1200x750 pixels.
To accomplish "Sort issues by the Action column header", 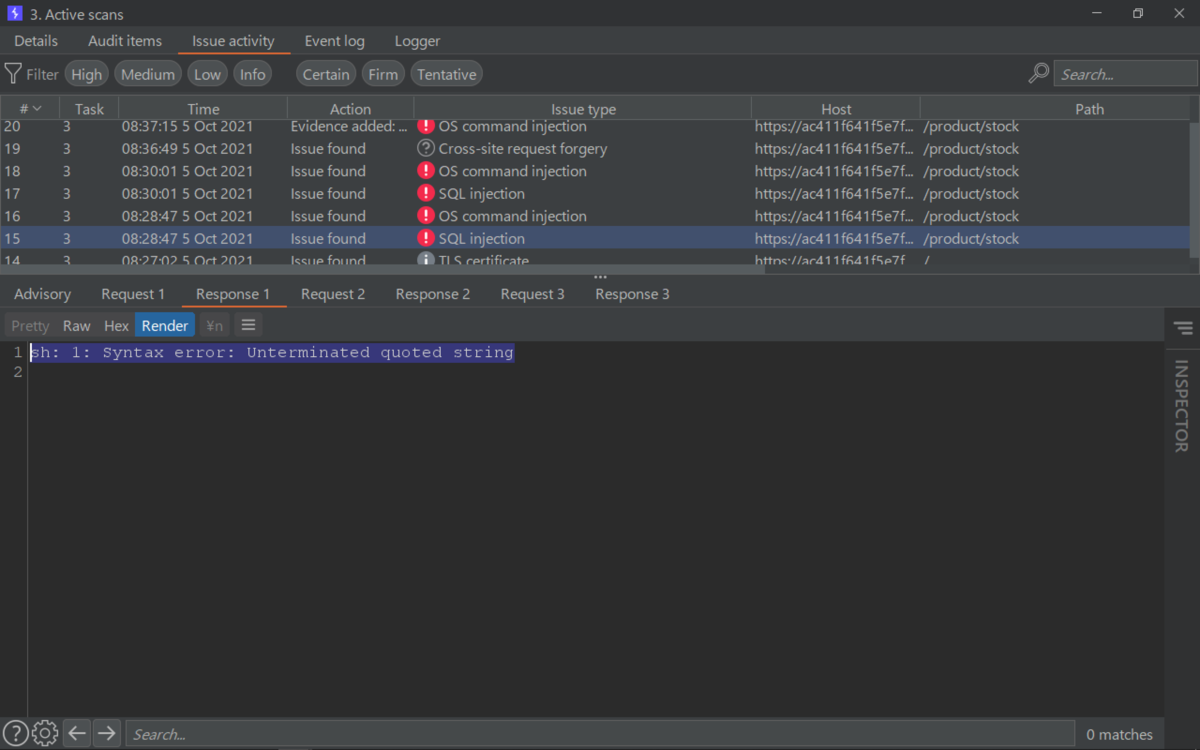I will (350, 109).
